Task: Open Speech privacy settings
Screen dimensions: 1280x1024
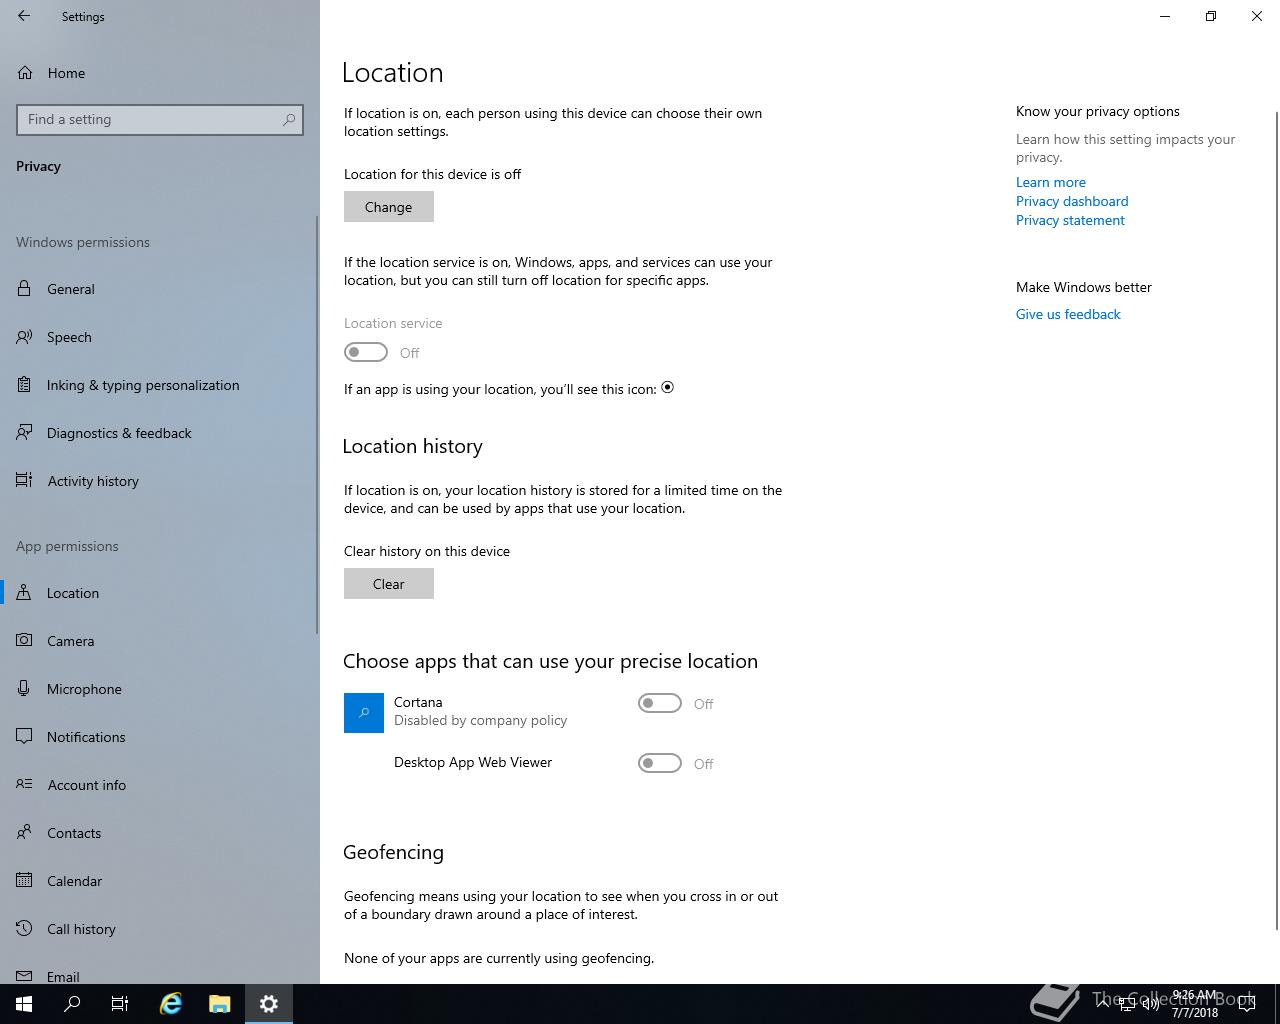Action: pos(160,337)
